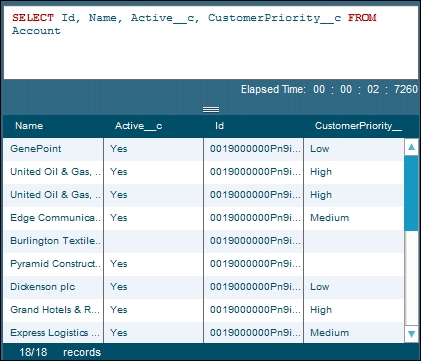Screen dimensions: 421x361
Task: Select the Dickenson plc row
Action: point(203,287)
